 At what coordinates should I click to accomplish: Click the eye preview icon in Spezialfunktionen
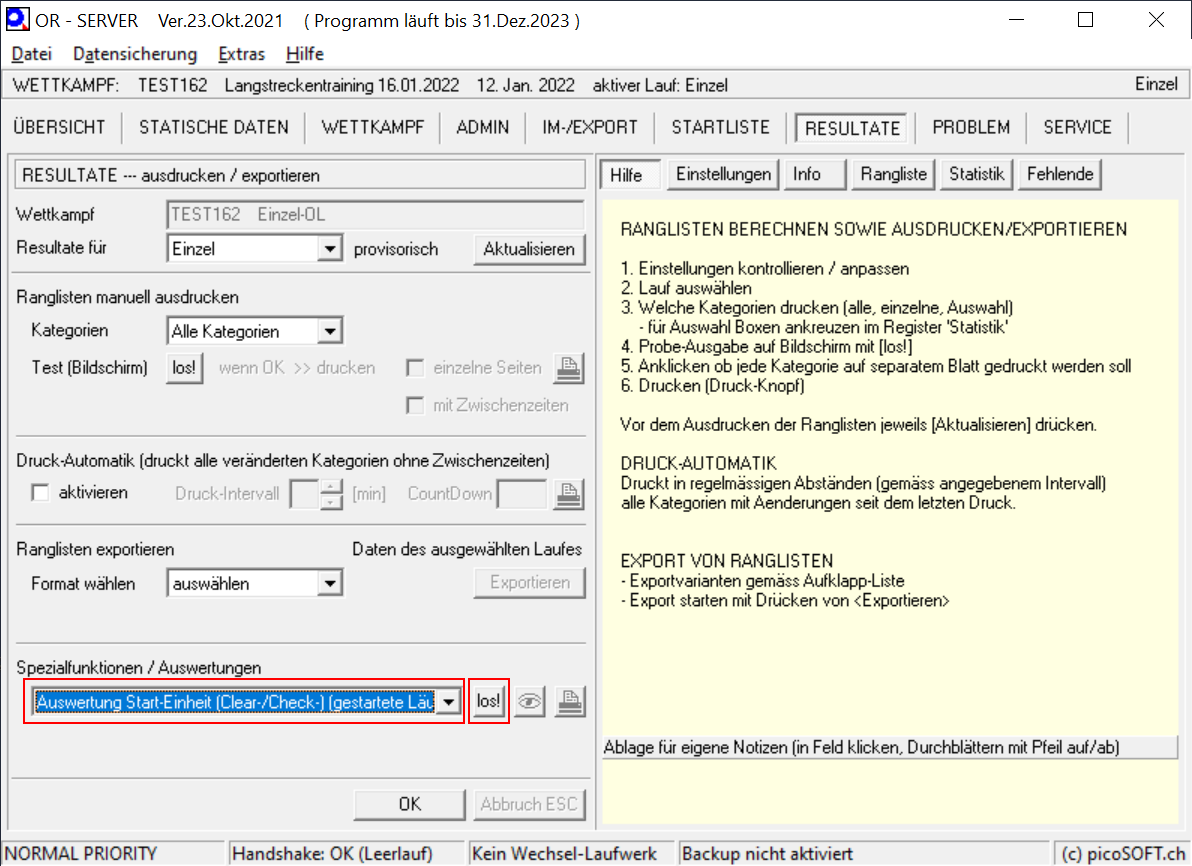(530, 703)
